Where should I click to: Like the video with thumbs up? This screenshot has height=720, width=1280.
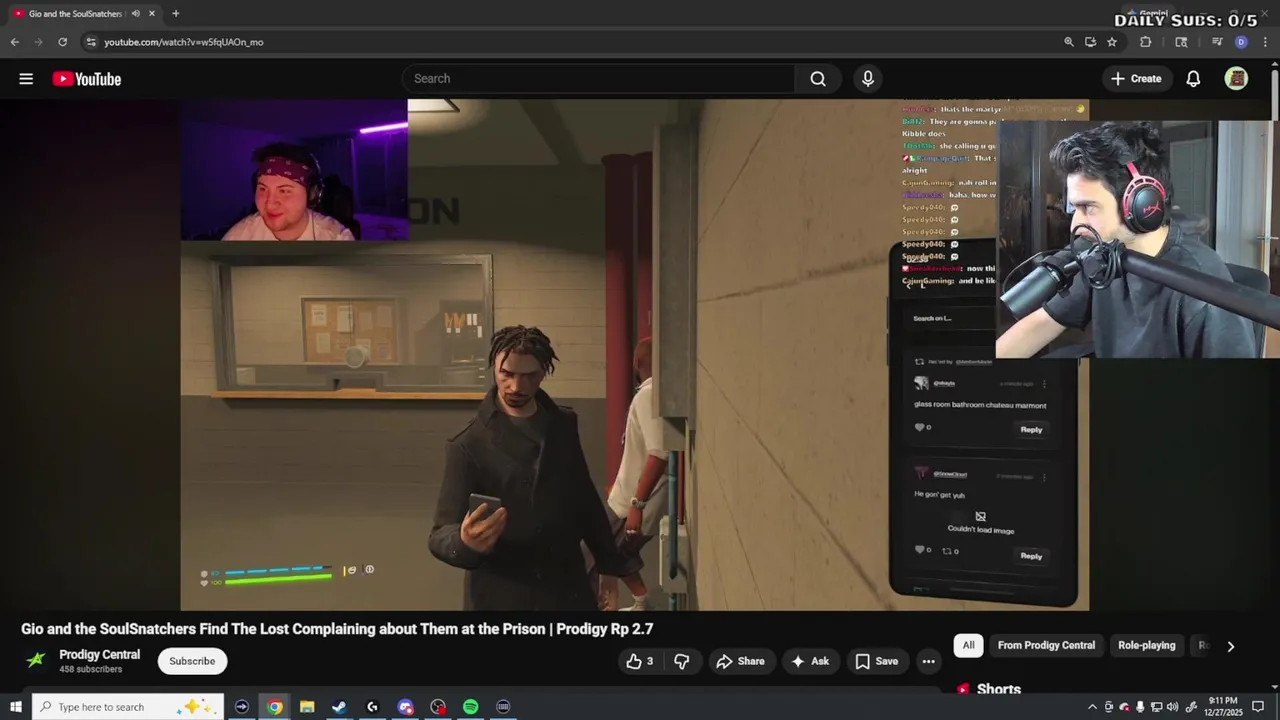click(639, 661)
